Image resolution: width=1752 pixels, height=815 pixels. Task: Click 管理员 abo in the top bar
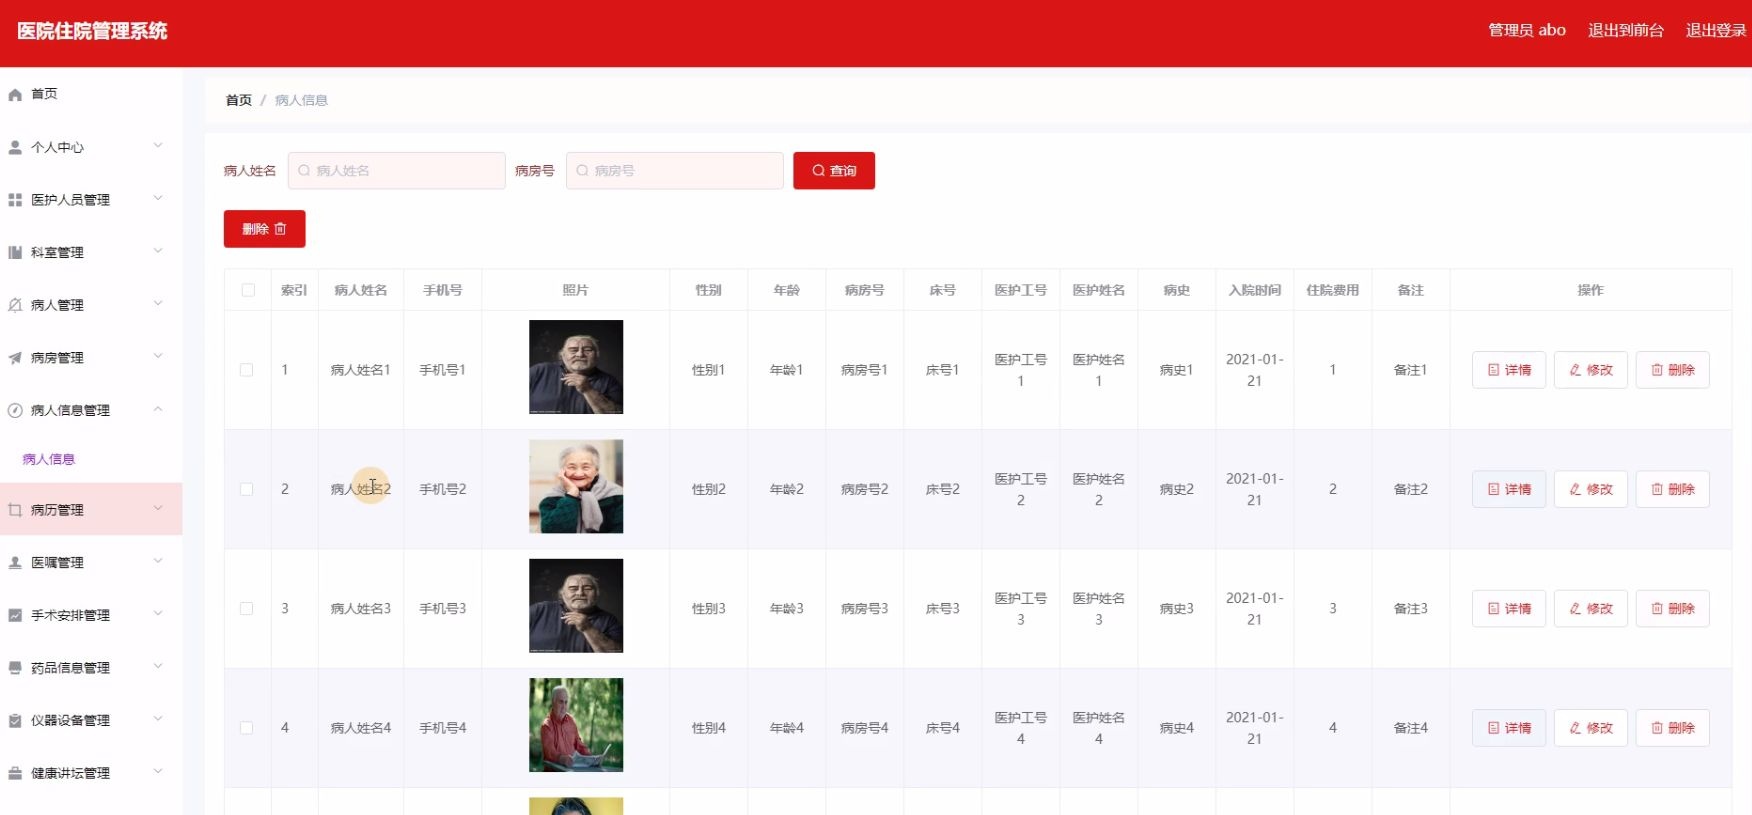(x=1527, y=30)
